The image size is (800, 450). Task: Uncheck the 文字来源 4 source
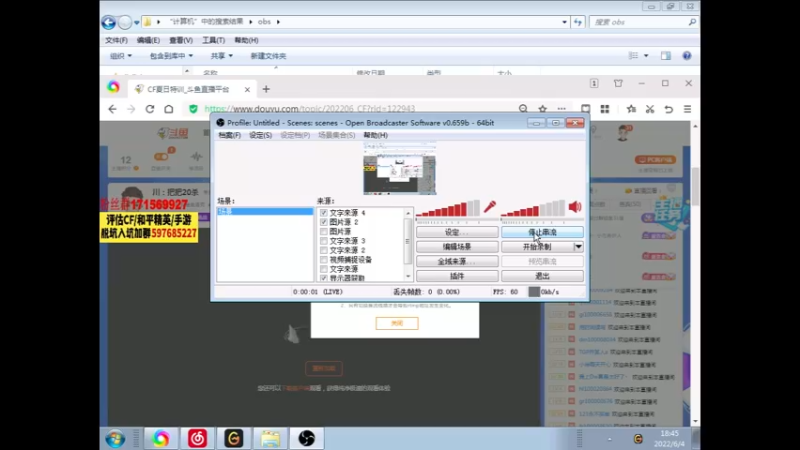point(323,213)
